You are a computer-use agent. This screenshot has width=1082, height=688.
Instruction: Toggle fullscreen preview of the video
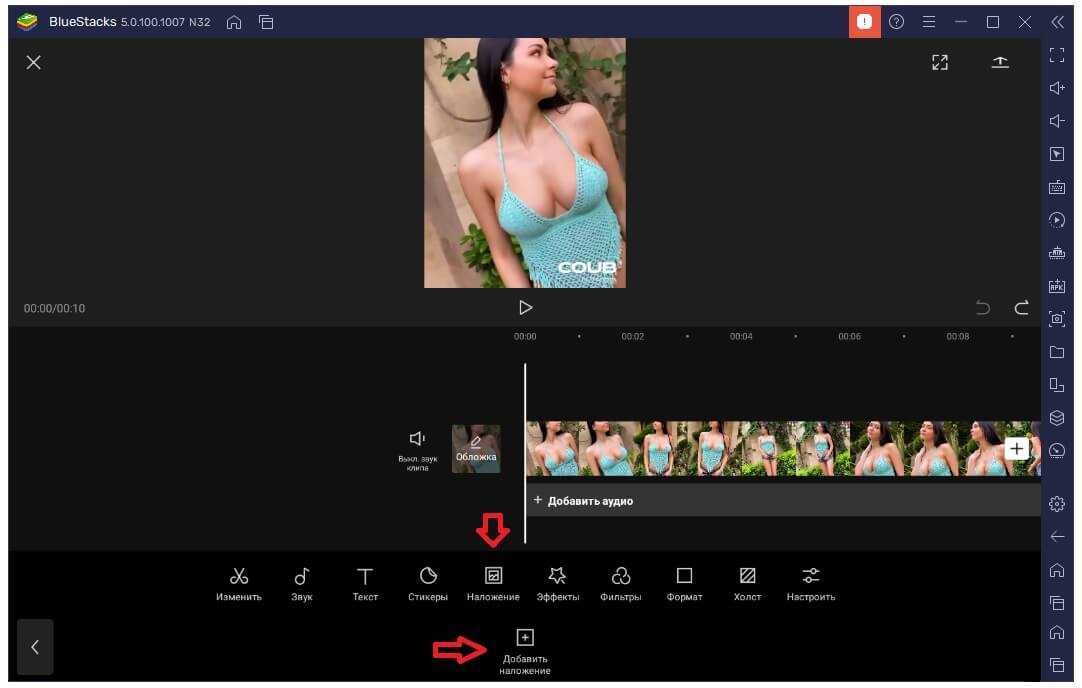tap(939, 63)
